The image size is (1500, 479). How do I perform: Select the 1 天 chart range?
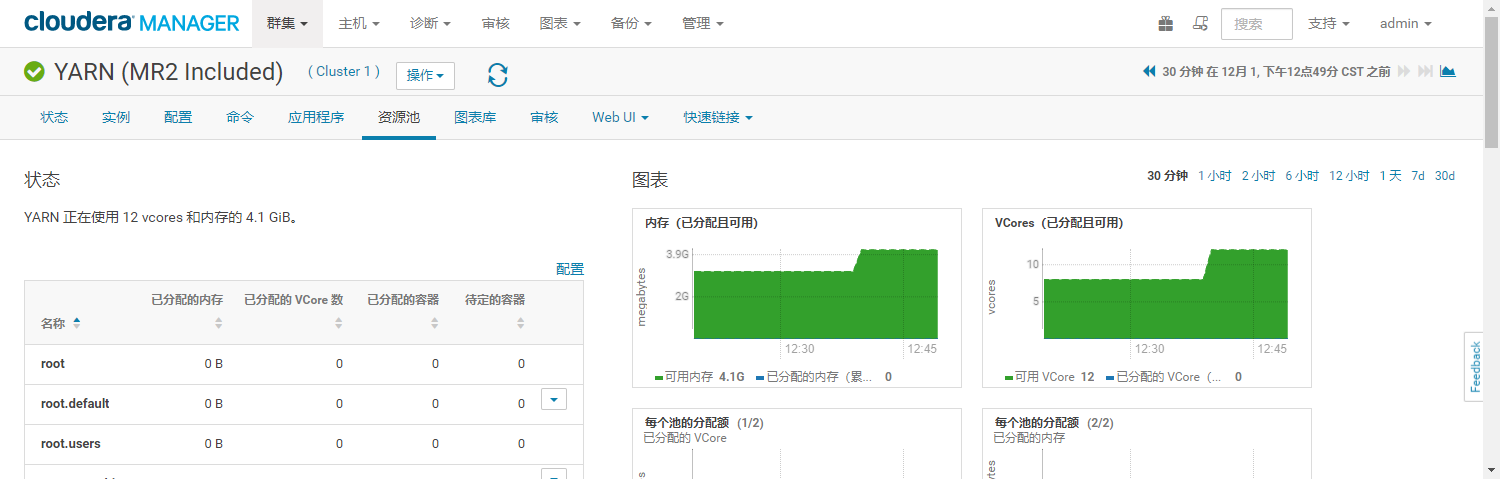(1391, 176)
